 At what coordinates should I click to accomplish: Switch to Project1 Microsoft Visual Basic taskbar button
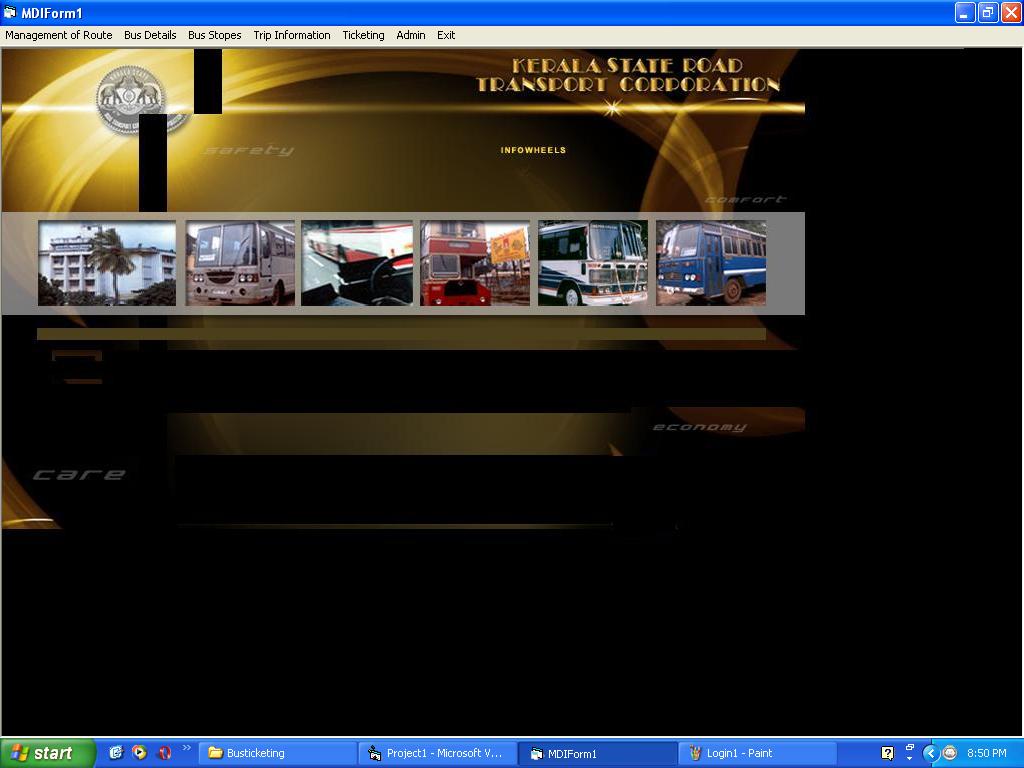tap(438, 753)
